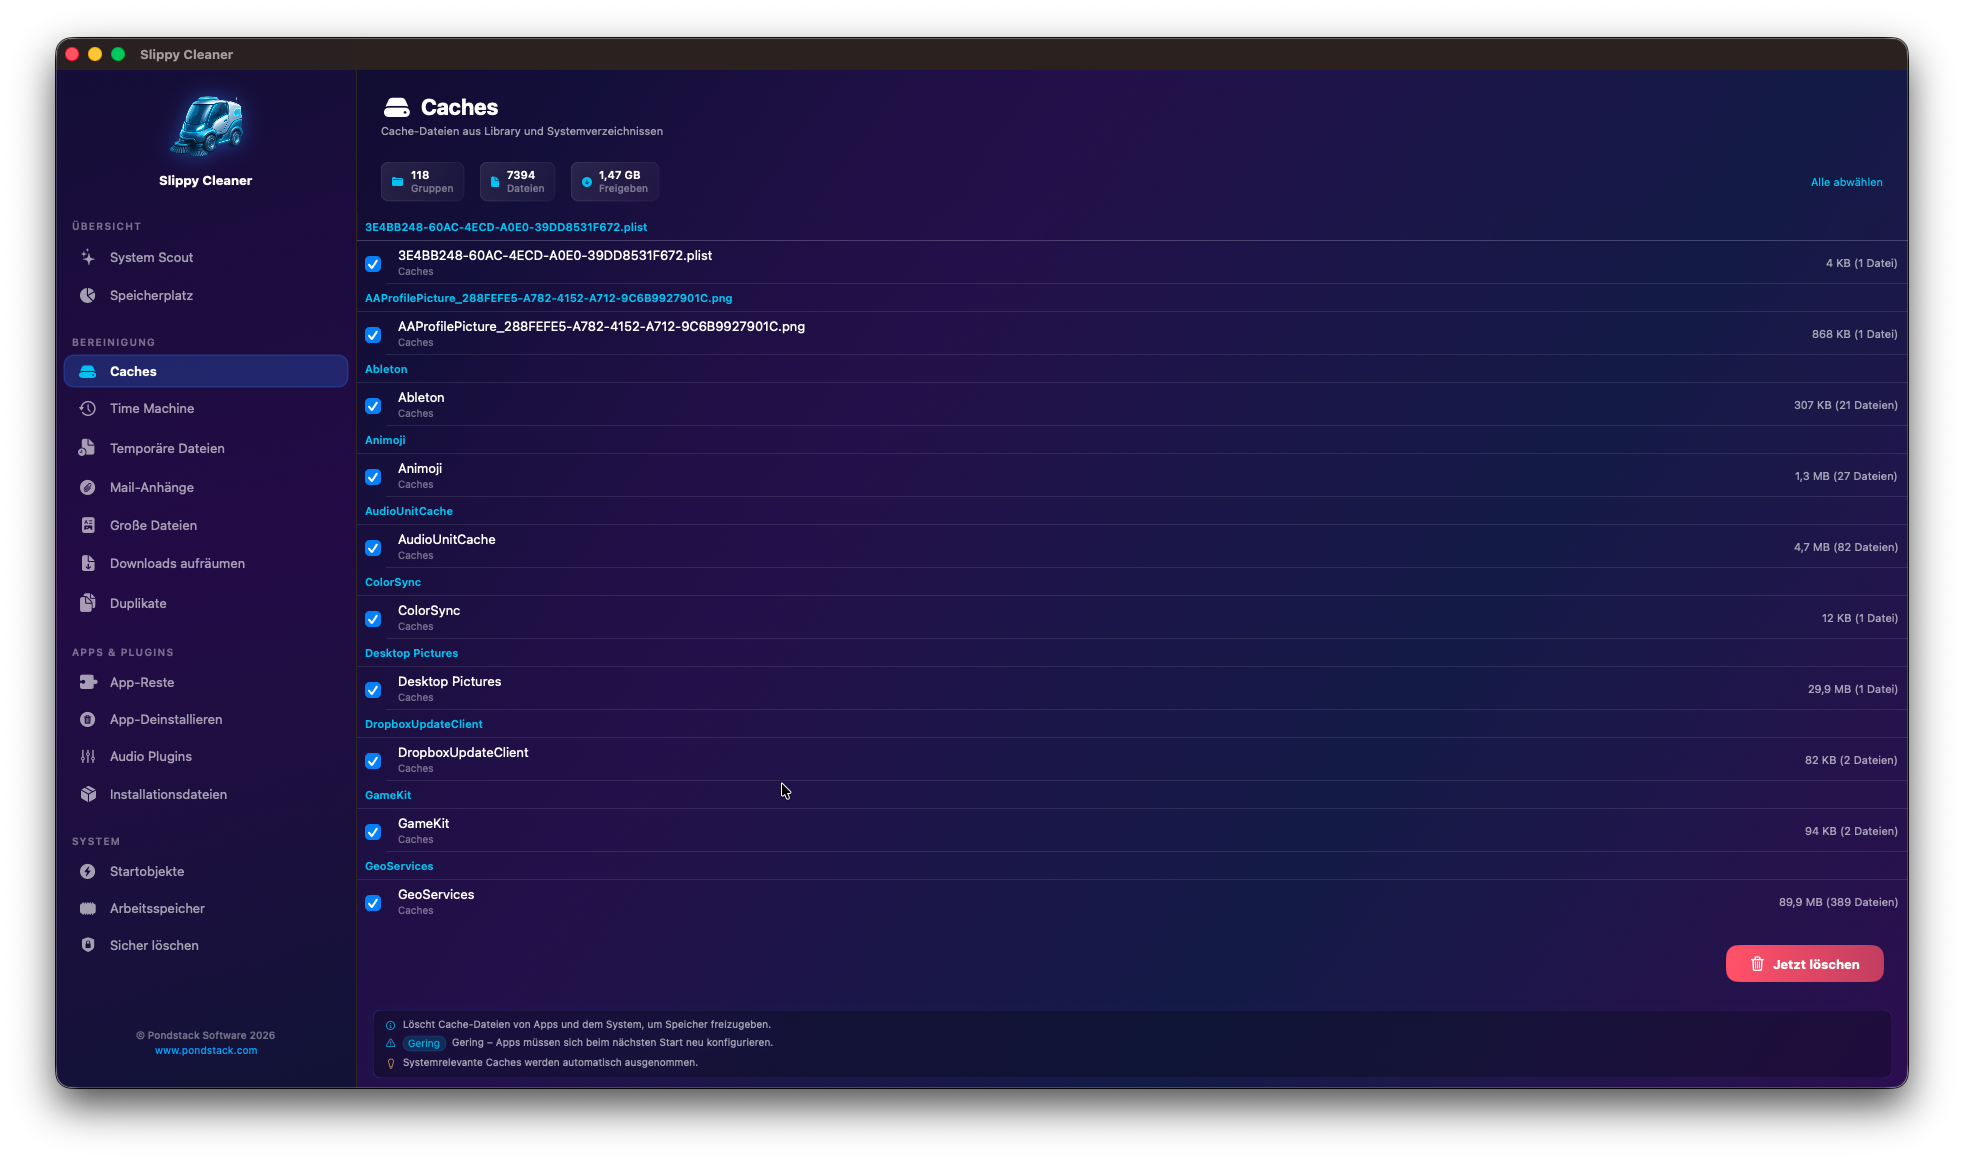Click the Caches sidebar icon
Screen dimensions: 1964x1162
(88, 371)
